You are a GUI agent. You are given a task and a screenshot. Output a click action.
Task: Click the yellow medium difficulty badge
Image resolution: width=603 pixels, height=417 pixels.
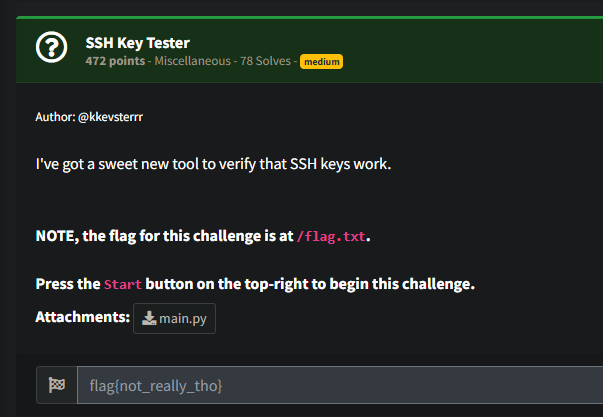click(x=321, y=62)
